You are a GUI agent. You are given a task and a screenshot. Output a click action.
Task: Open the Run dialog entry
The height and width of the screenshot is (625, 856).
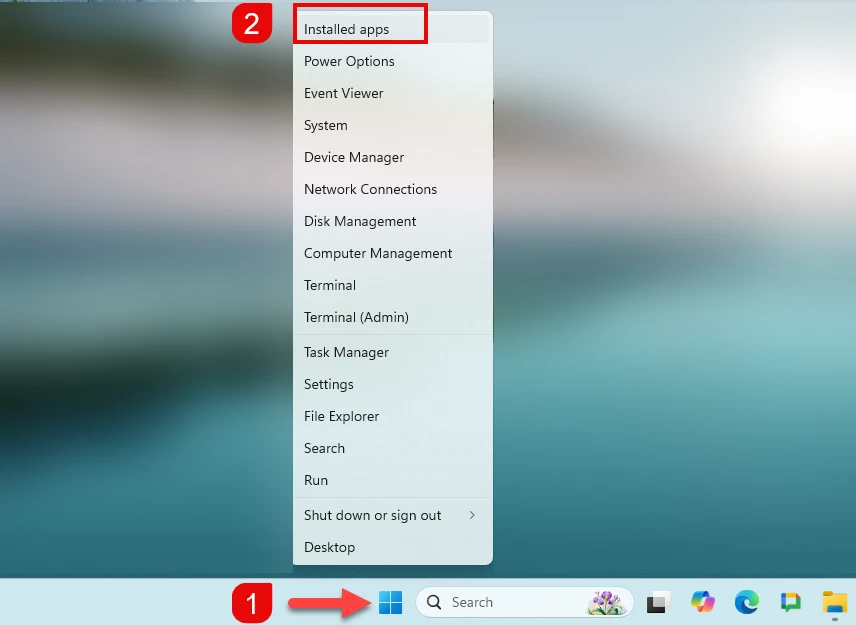pyautogui.click(x=393, y=480)
